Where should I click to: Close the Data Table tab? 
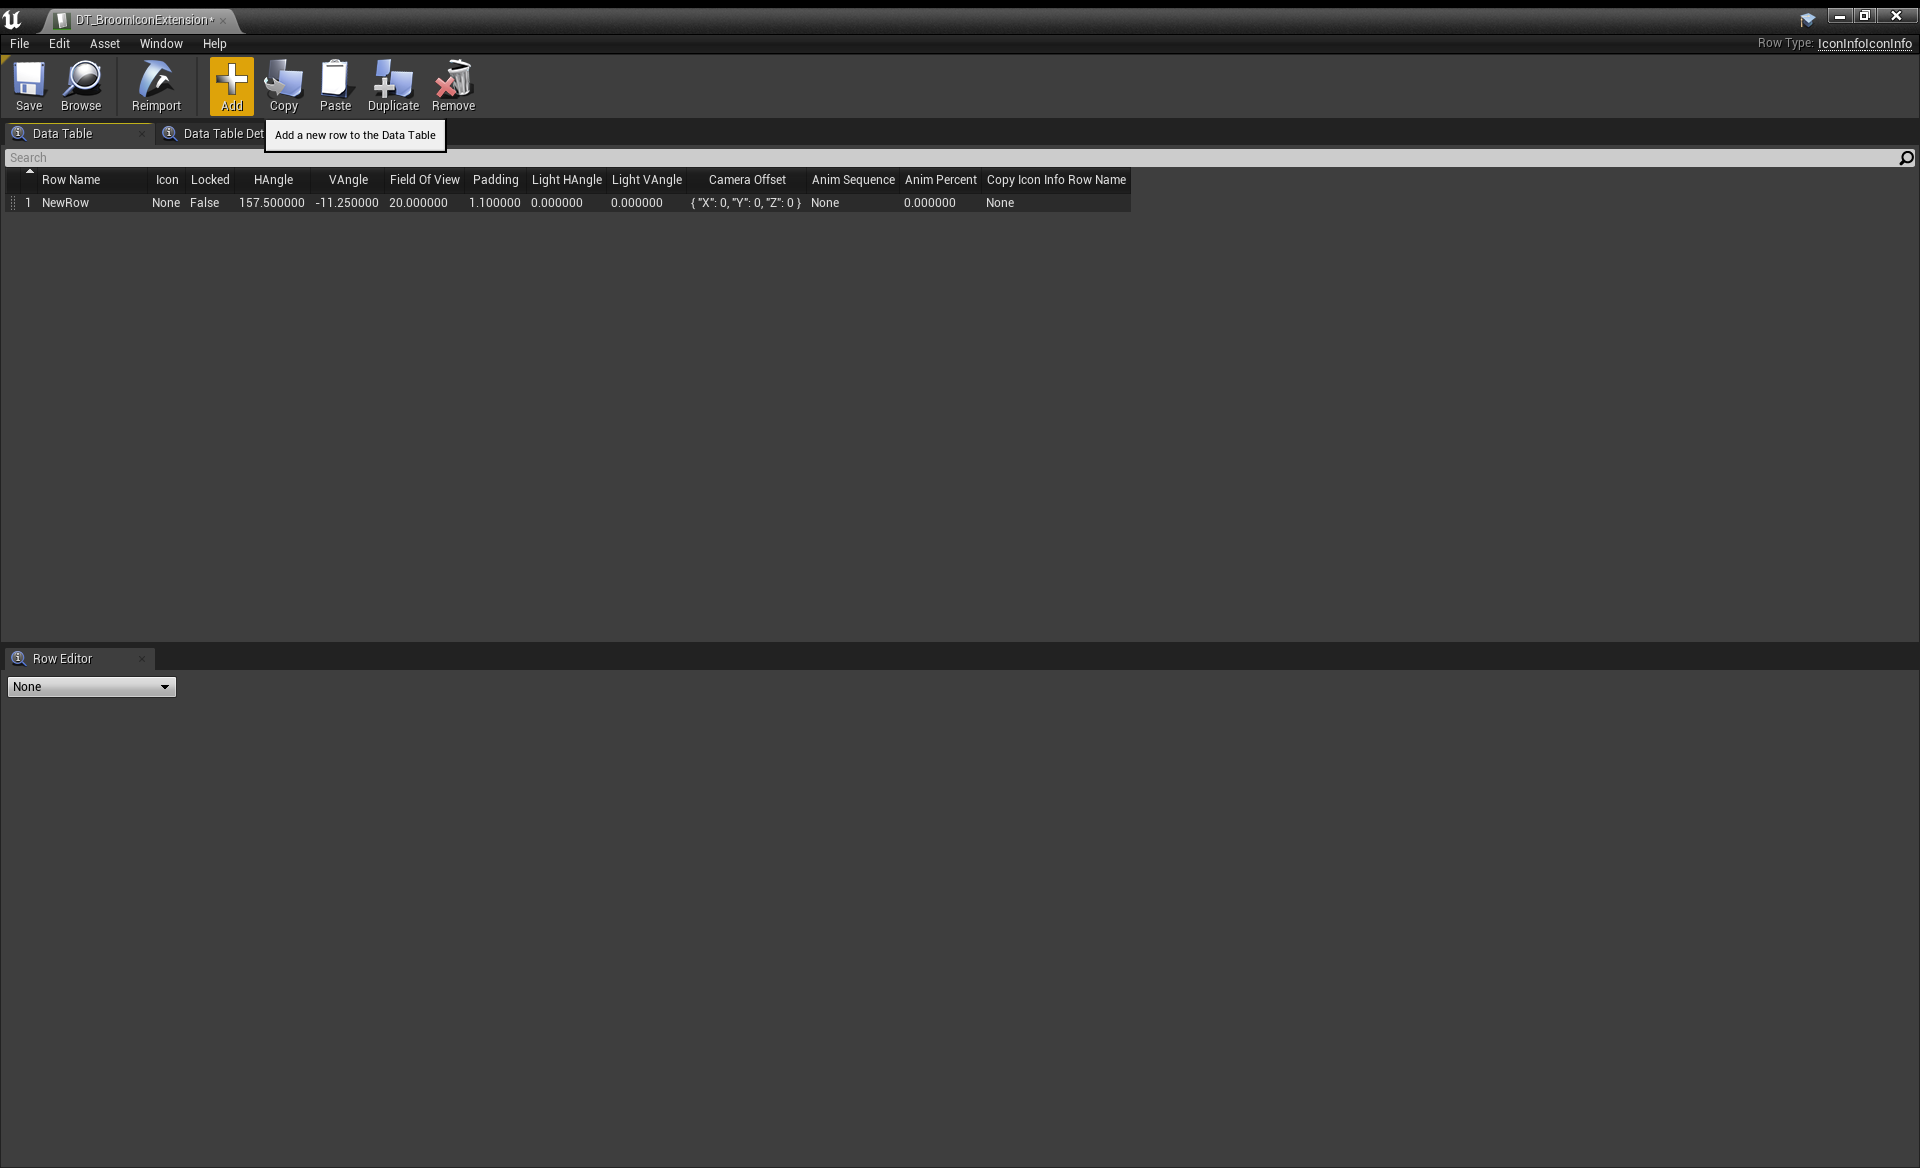point(142,134)
